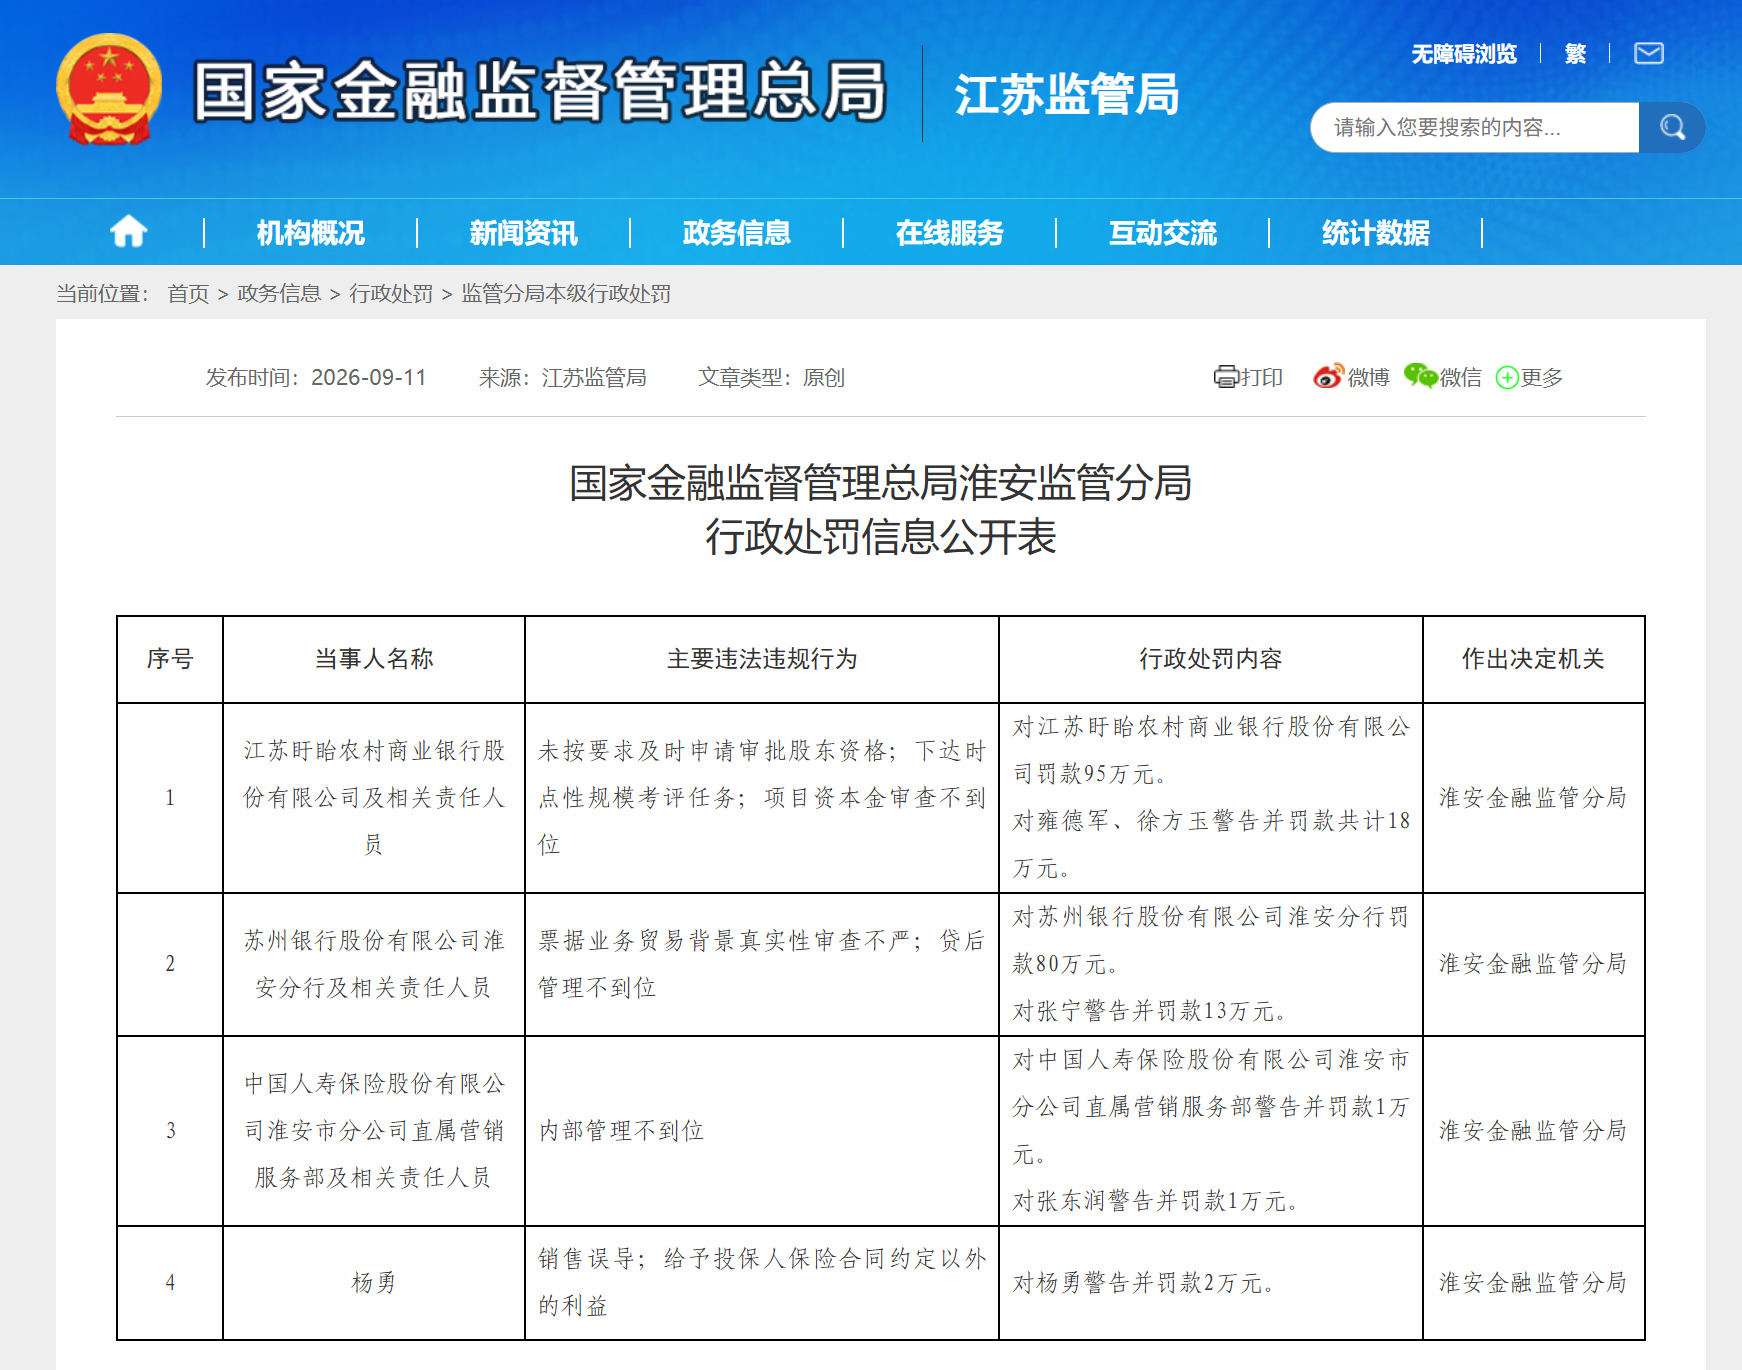Click 政务信息 in the breadcrumb

279,293
